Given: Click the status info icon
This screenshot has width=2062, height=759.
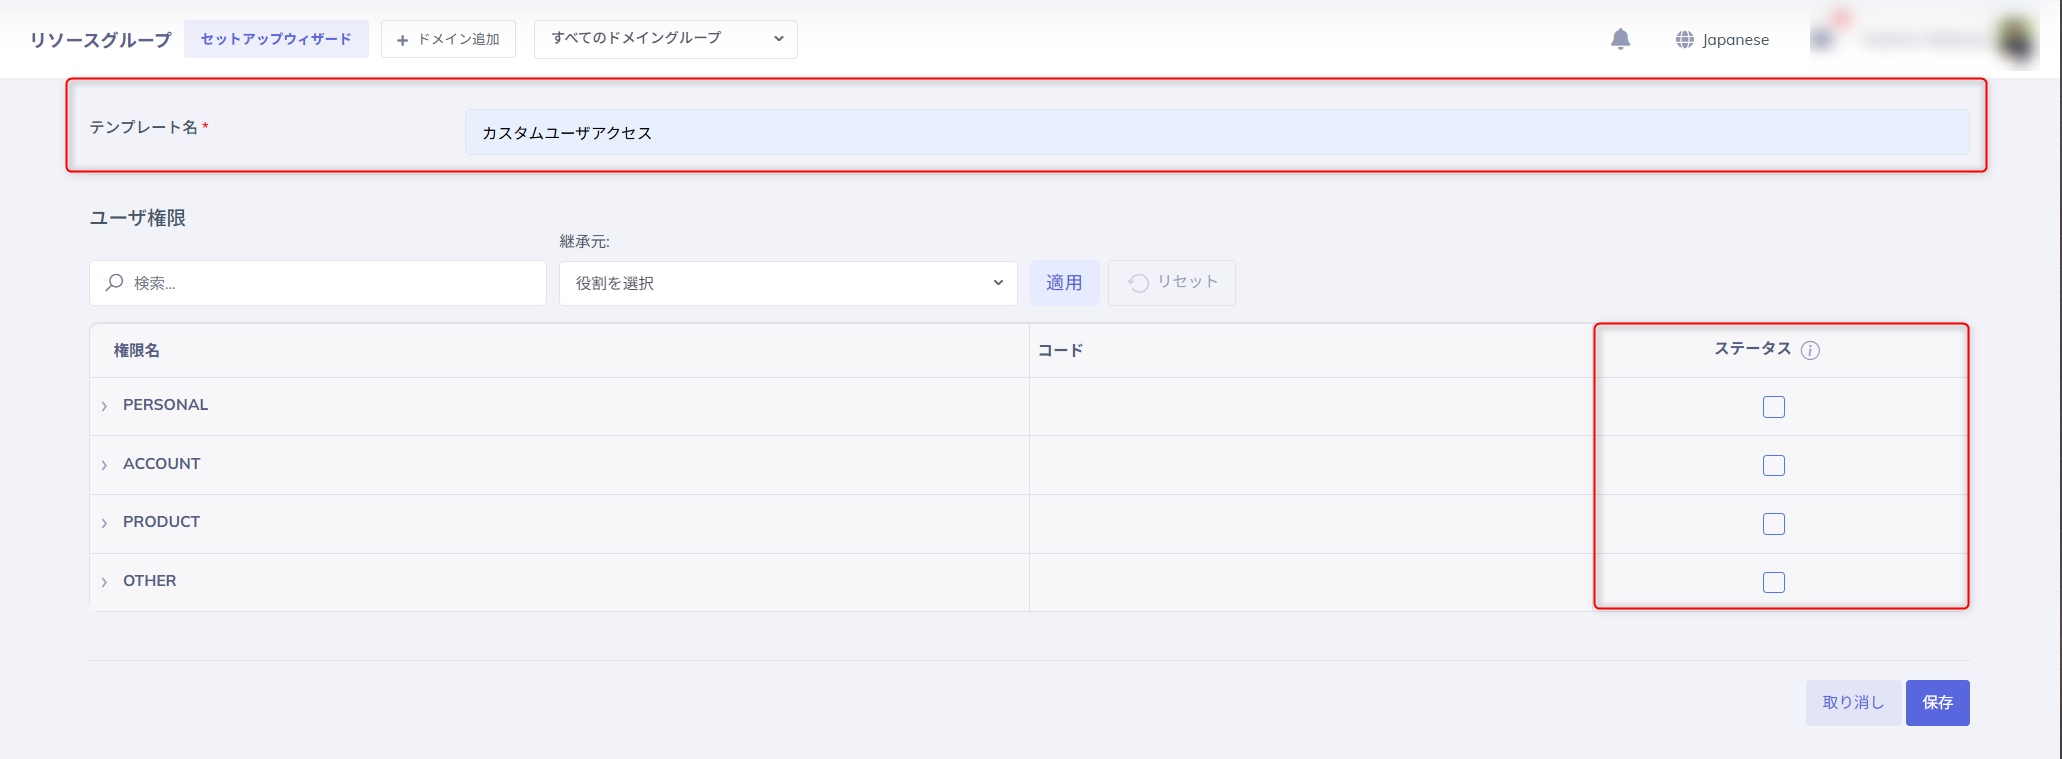Looking at the screenshot, I should click(1810, 350).
